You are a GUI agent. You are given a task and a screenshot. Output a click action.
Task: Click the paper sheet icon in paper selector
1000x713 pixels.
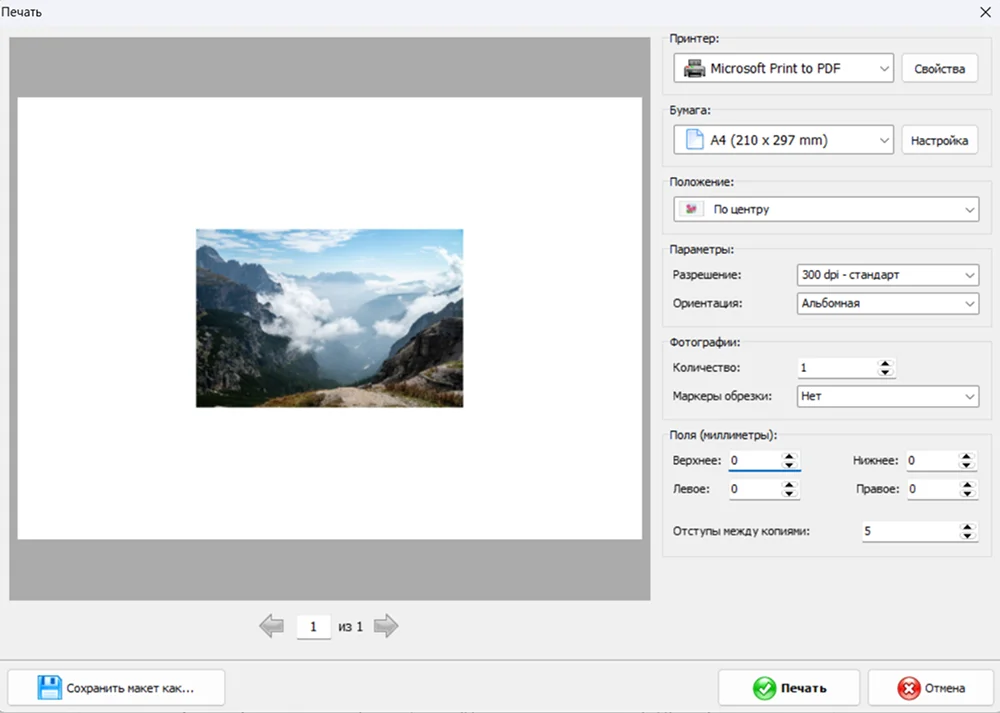(694, 140)
